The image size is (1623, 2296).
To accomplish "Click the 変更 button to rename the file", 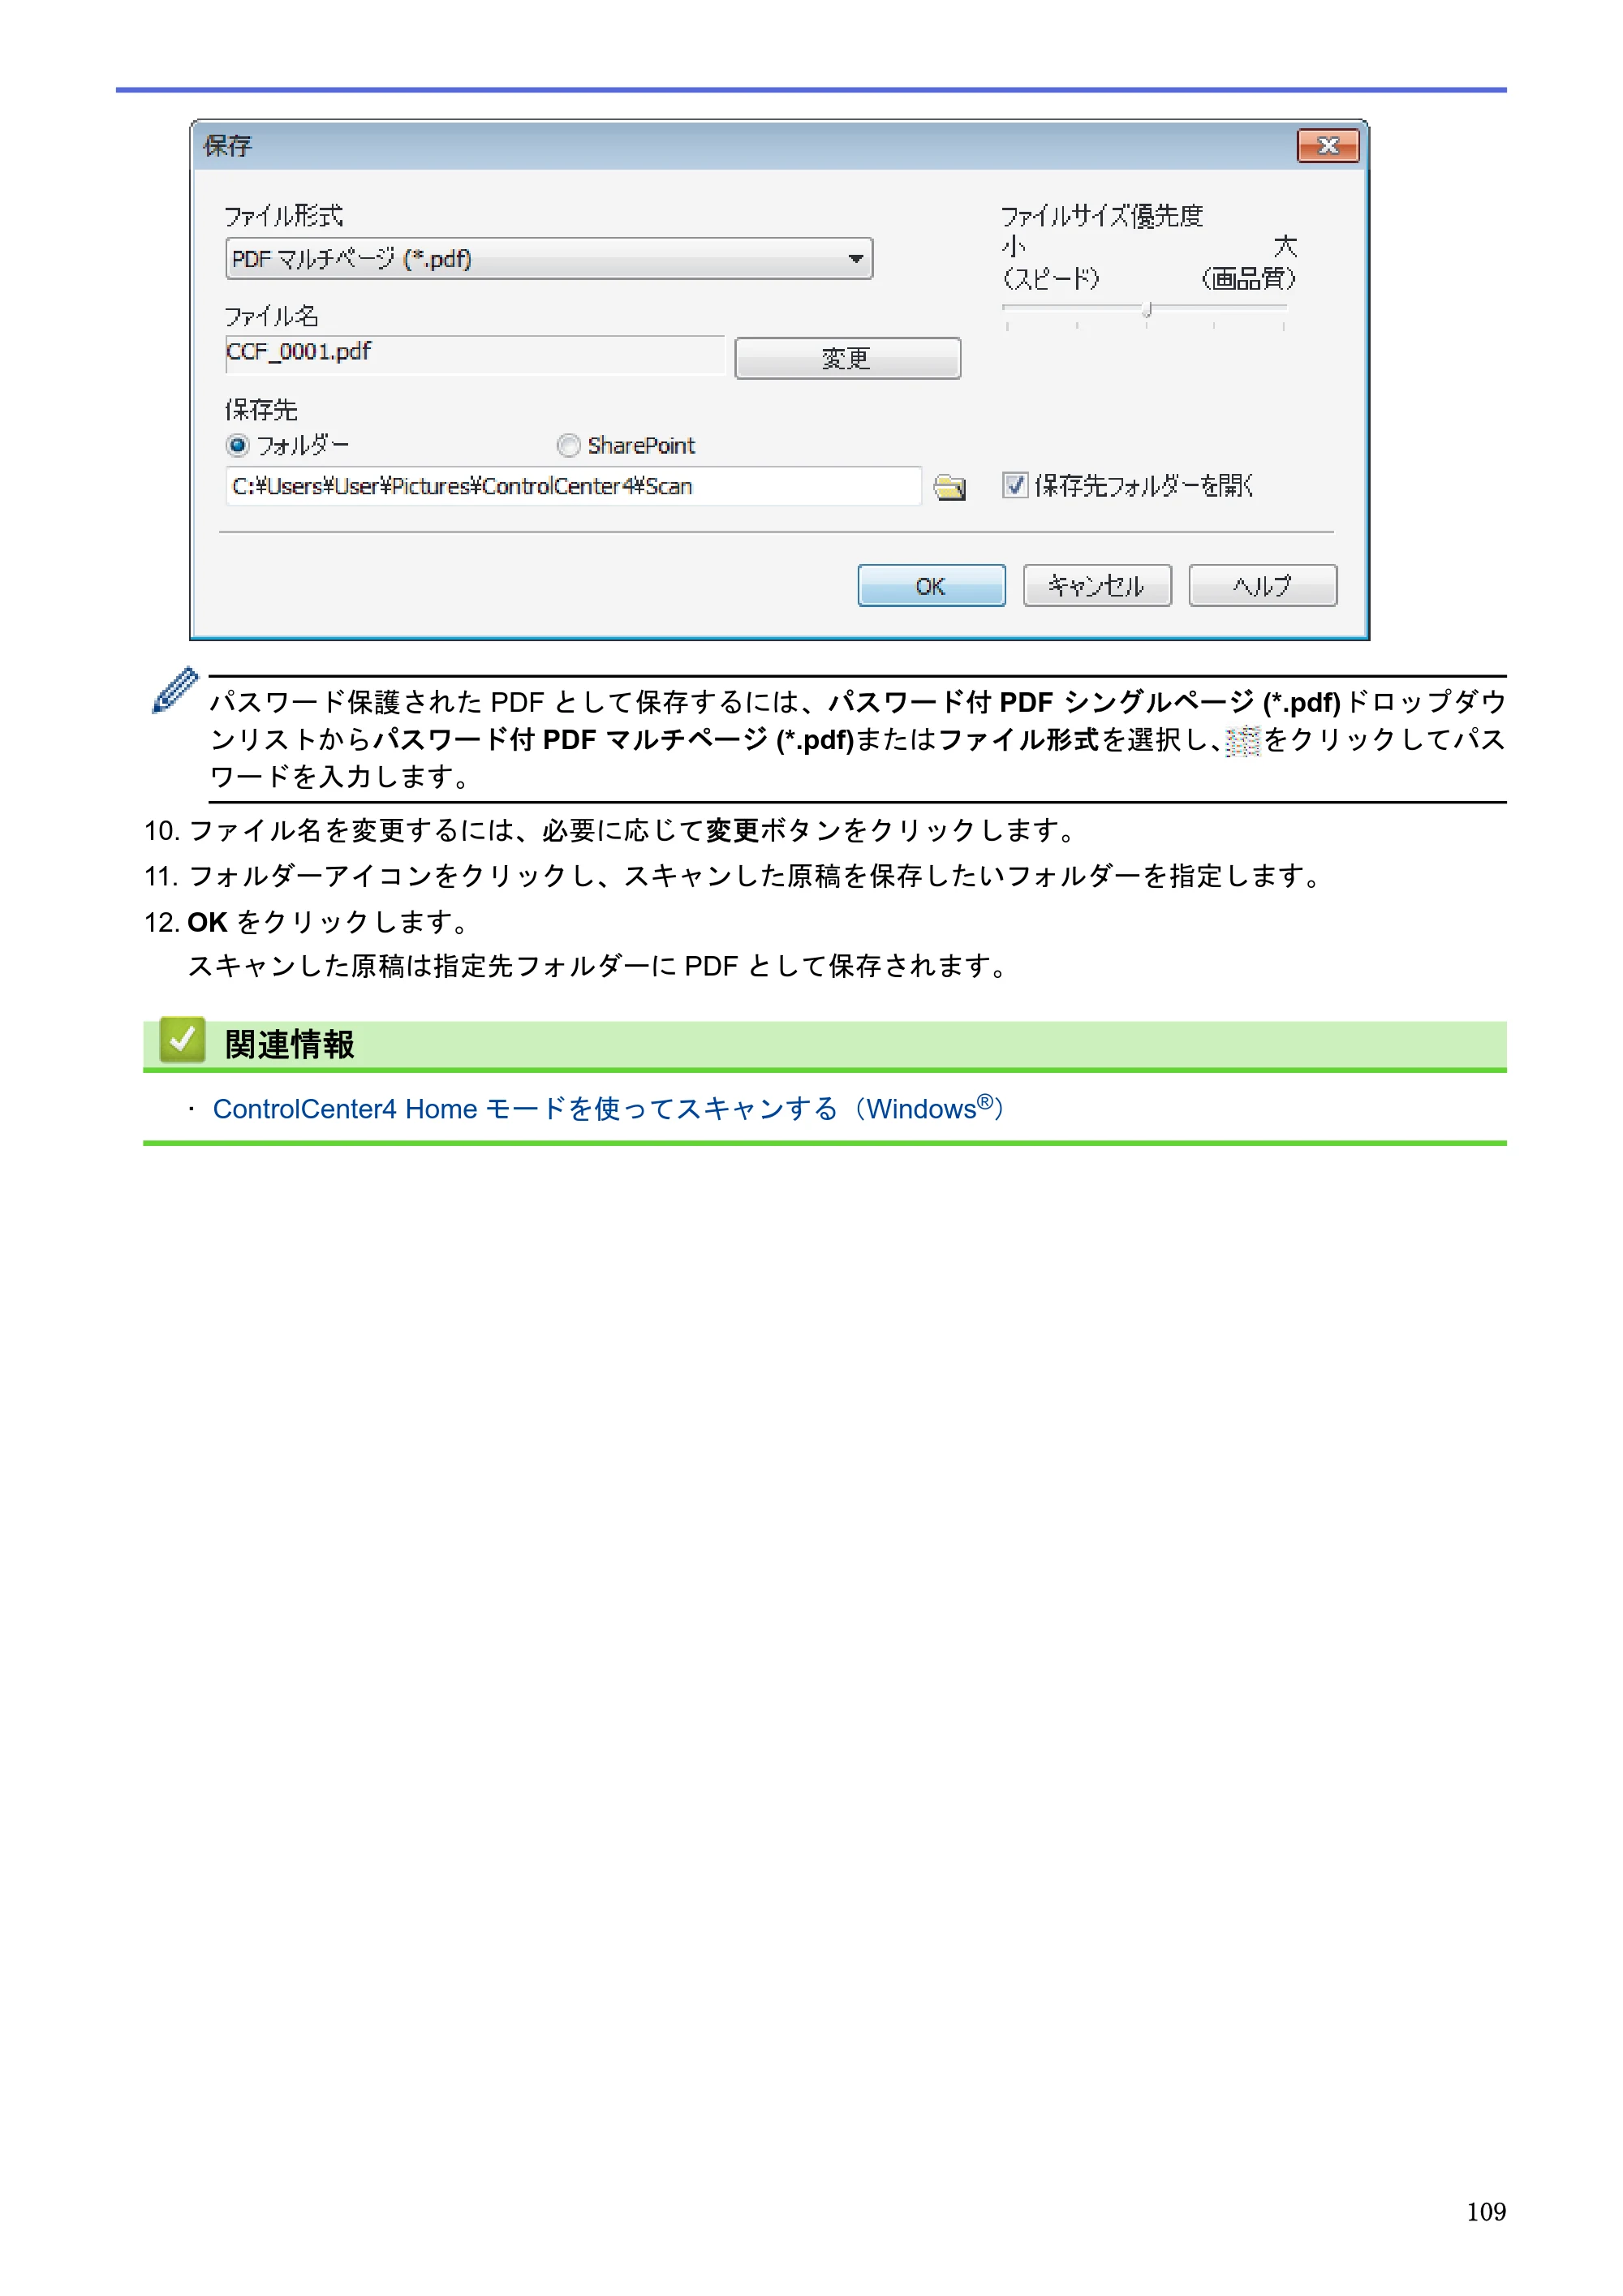I will click(x=847, y=358).
